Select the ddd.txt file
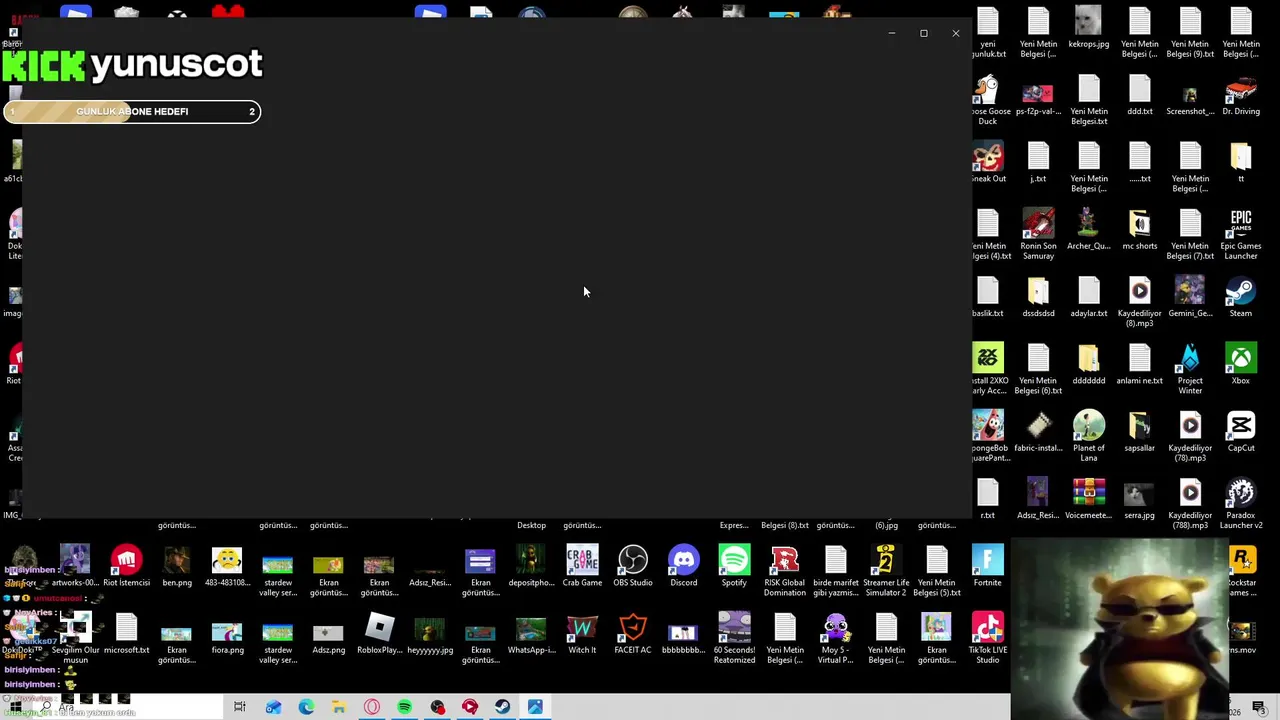This screenshot has width=1280, height=720. [x=1139, y=96]
